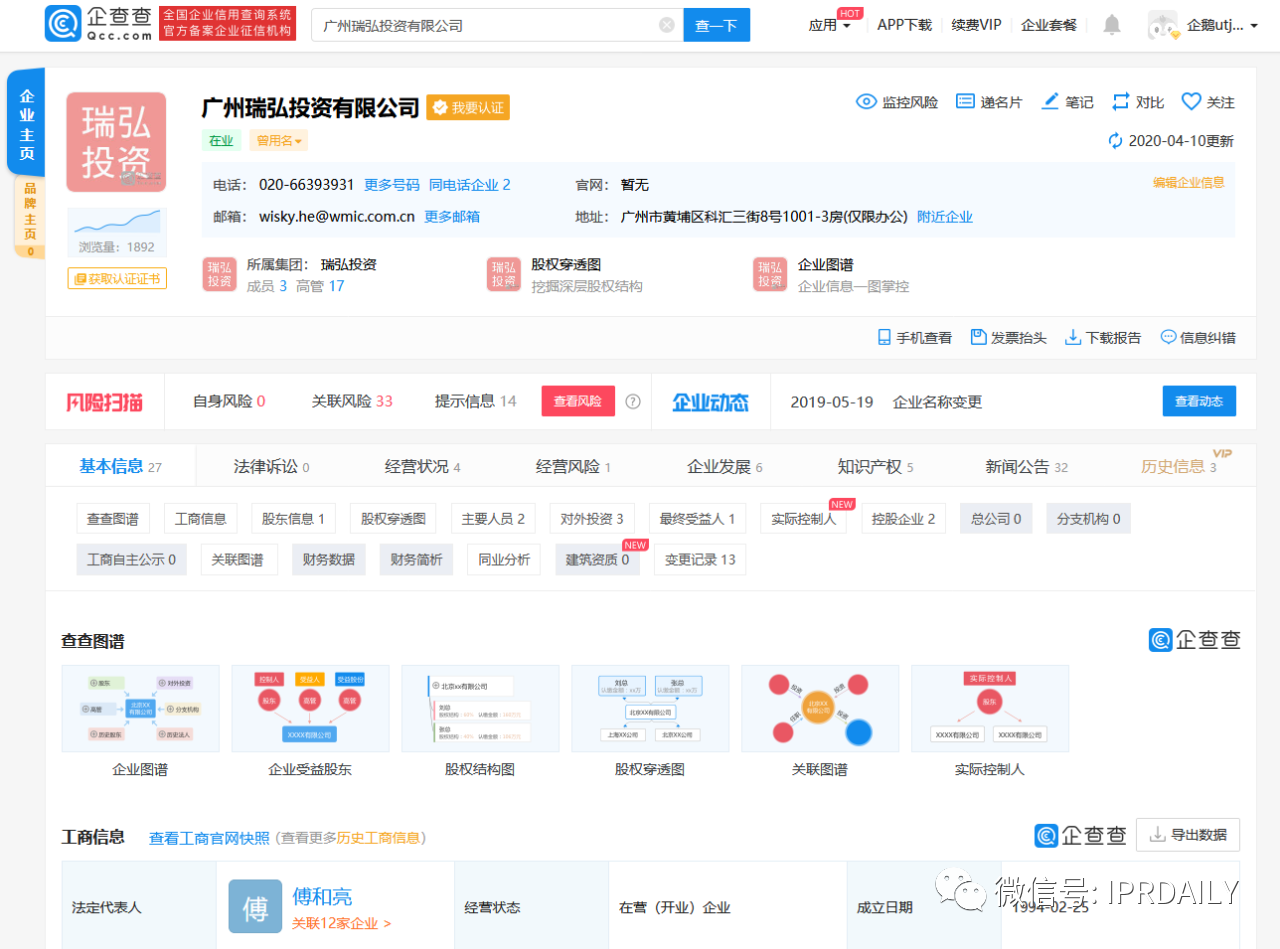The width and height of the screenshot is (1280, 949).
Task: Refresh data via 2020-04-10更新 icon
Action: pyautogui.click(x=1116, y=141)
